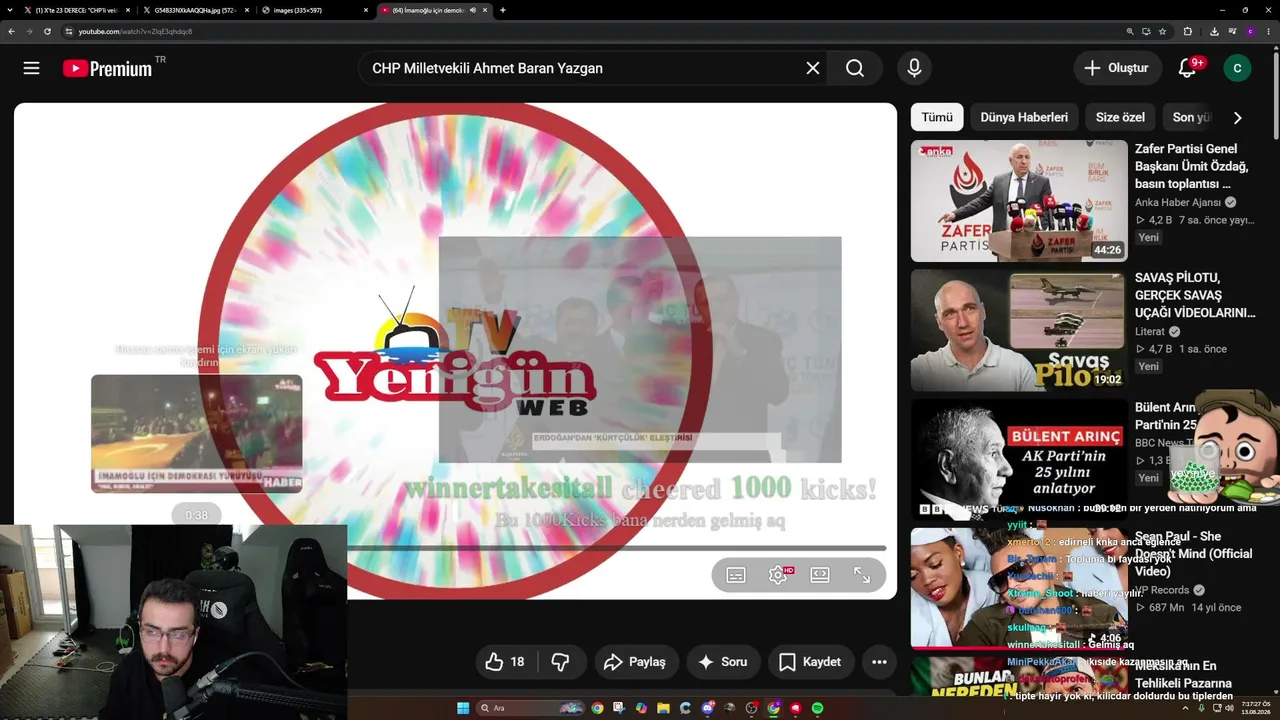Open the Zafer Partisi press conference thumbnail
1280x720 pixels.
pyautogui.click(x=1019, y=201)
